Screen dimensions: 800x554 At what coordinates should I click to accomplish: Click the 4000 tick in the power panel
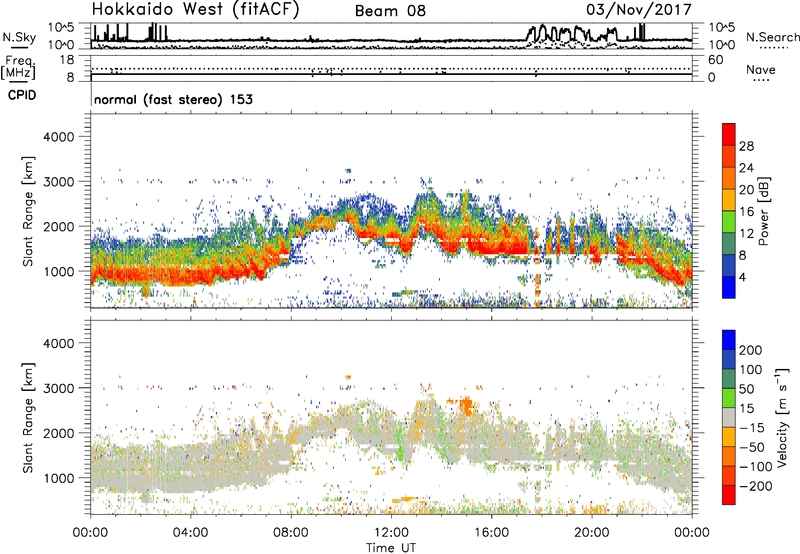click(58, 137)
